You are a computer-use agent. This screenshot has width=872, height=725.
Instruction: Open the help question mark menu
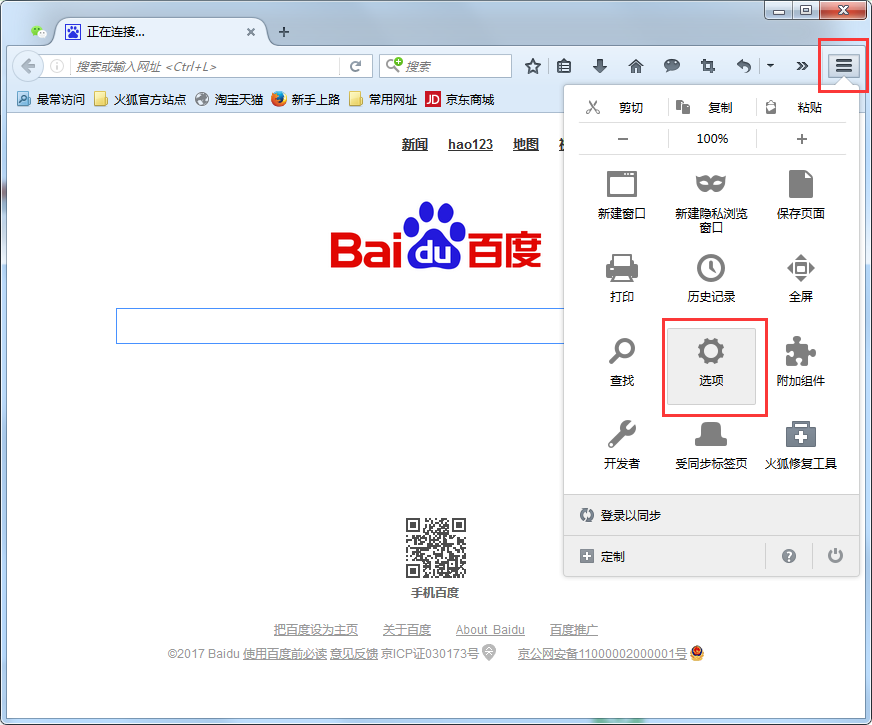click(x=789, y=556)
